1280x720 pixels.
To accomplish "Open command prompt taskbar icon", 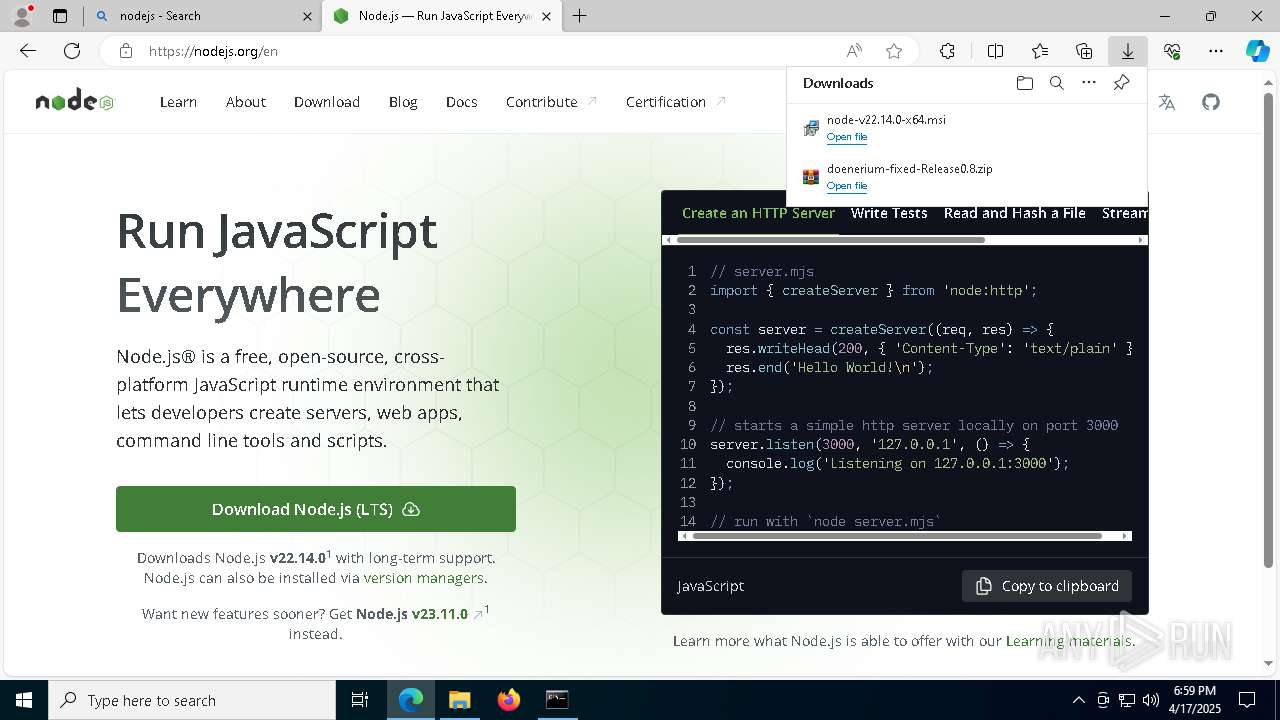I will click(557, 700).
